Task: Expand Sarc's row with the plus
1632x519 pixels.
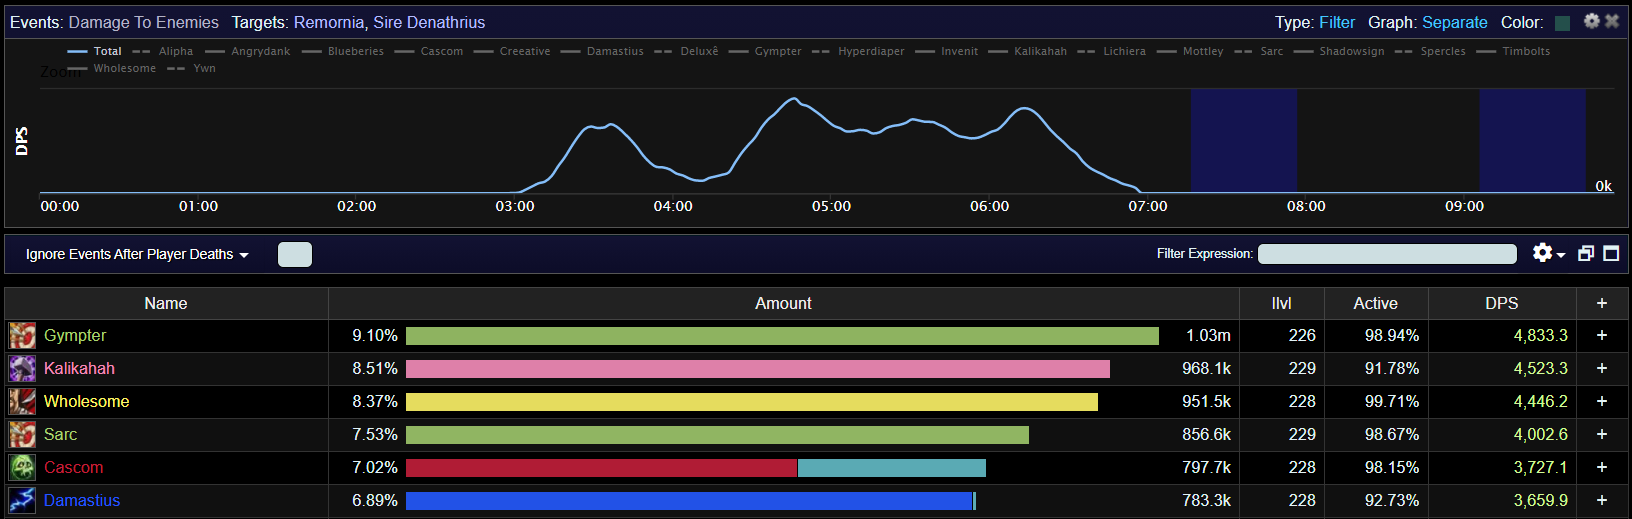Action: click(x=1602, y=435)
